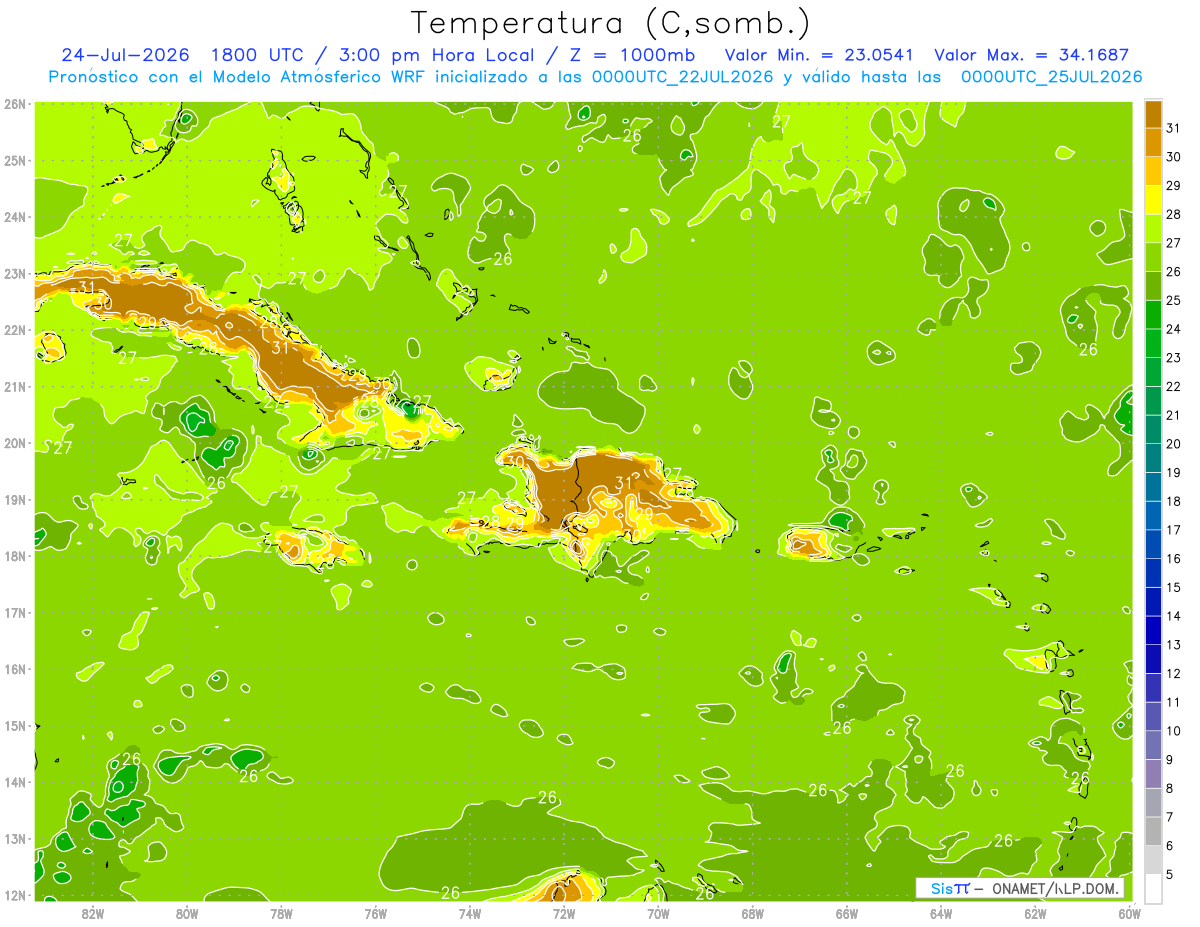Click legend value "15" on the color bar

(1174, 587)
